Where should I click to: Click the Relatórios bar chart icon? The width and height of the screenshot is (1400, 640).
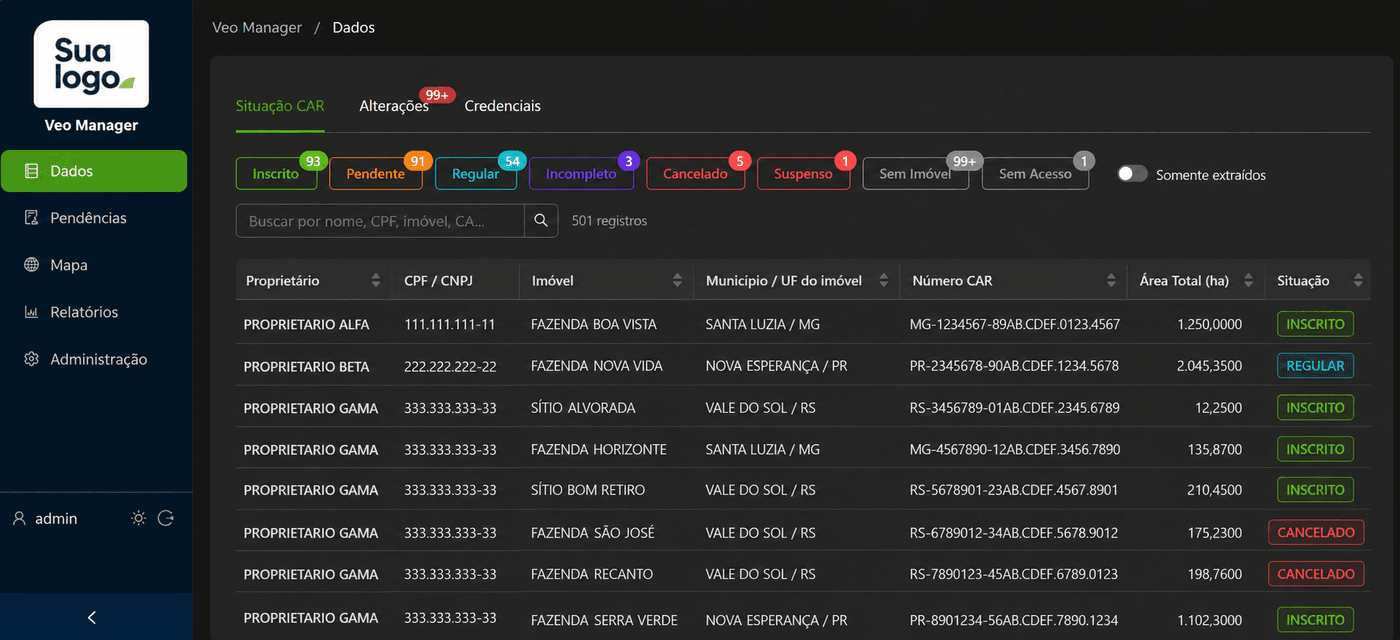(x=31, y=312)
